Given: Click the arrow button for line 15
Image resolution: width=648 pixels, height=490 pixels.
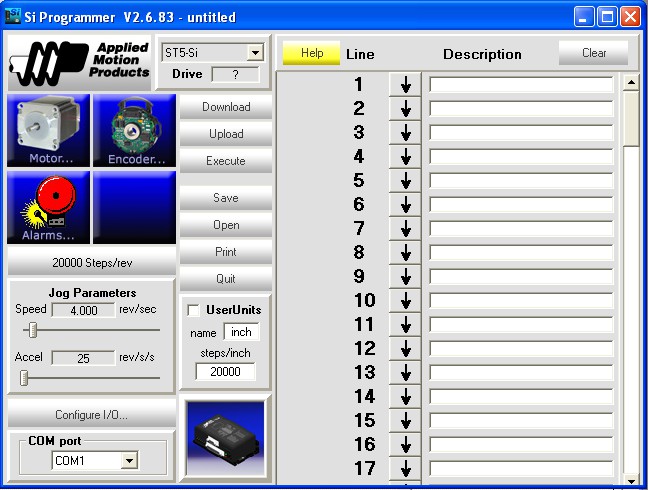Looking at the screenshot, I should coord(405,420).
